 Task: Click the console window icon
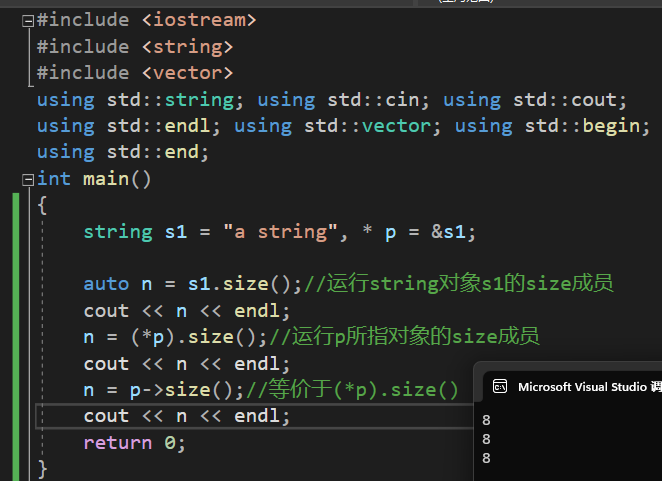point(499,387)
